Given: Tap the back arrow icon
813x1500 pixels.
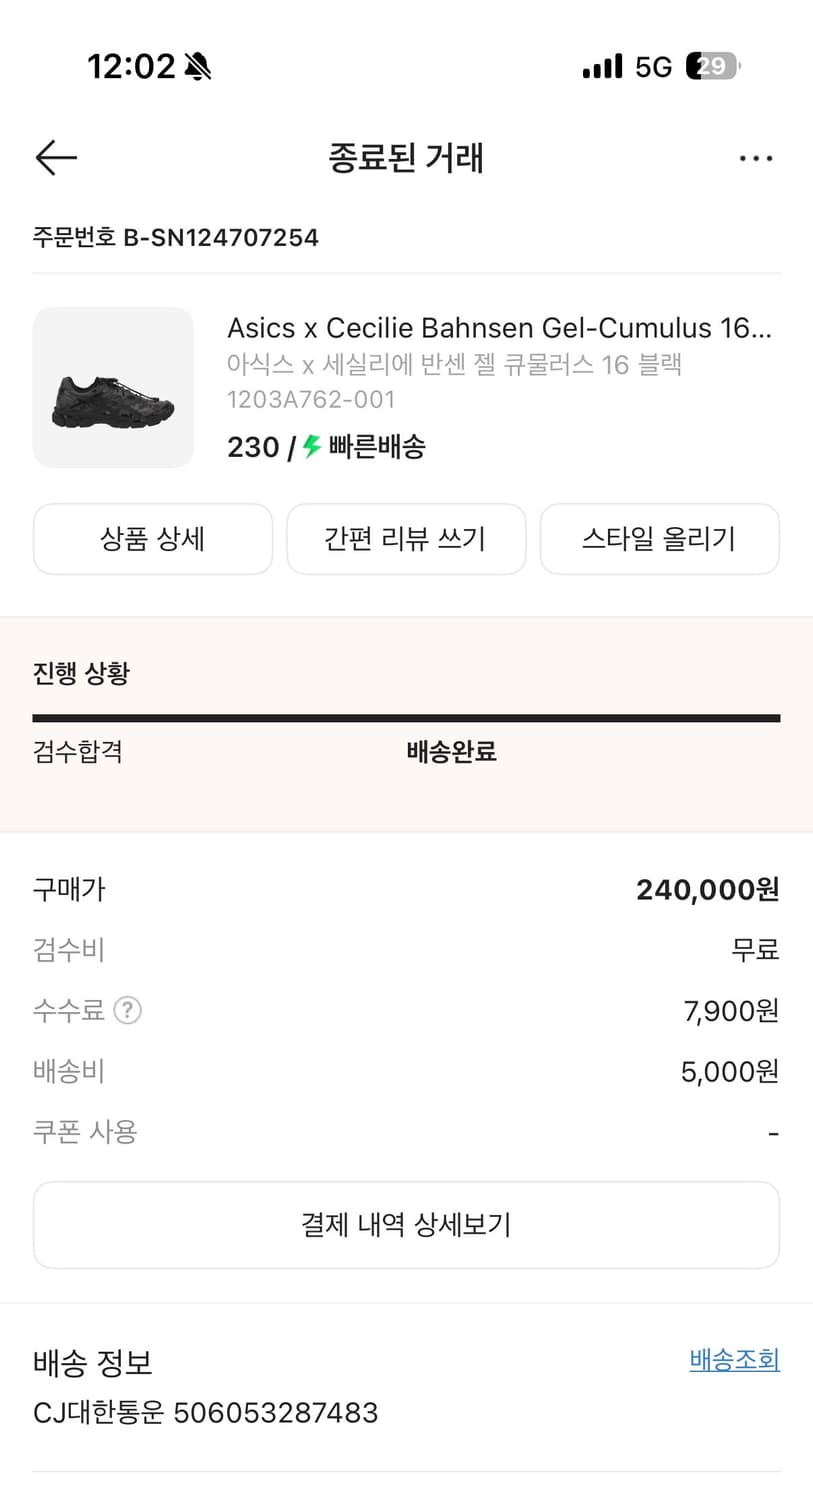Looking at the screenshot, I should tap(56, 157).
